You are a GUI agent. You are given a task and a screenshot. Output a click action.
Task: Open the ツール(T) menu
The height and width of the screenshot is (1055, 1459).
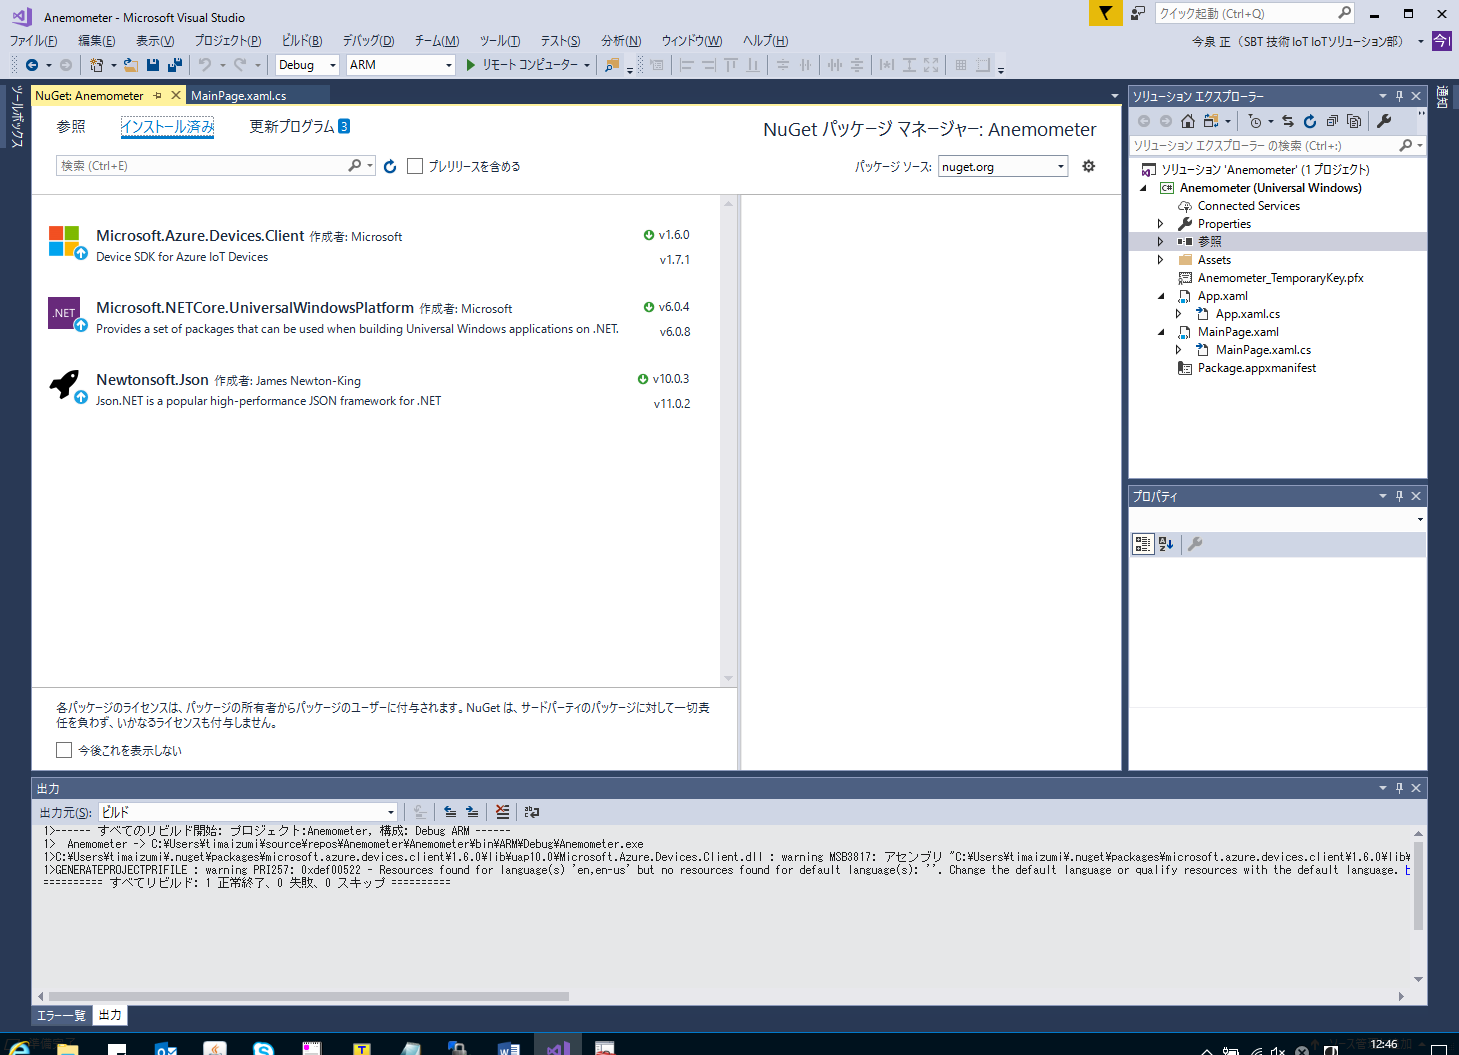coord(500,41)
